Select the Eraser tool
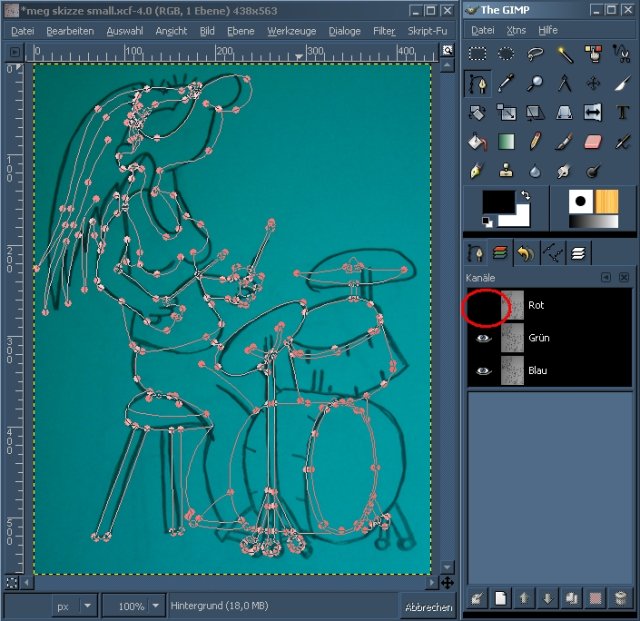Screen dimensions: 640x621 click(x=593, y=142)
